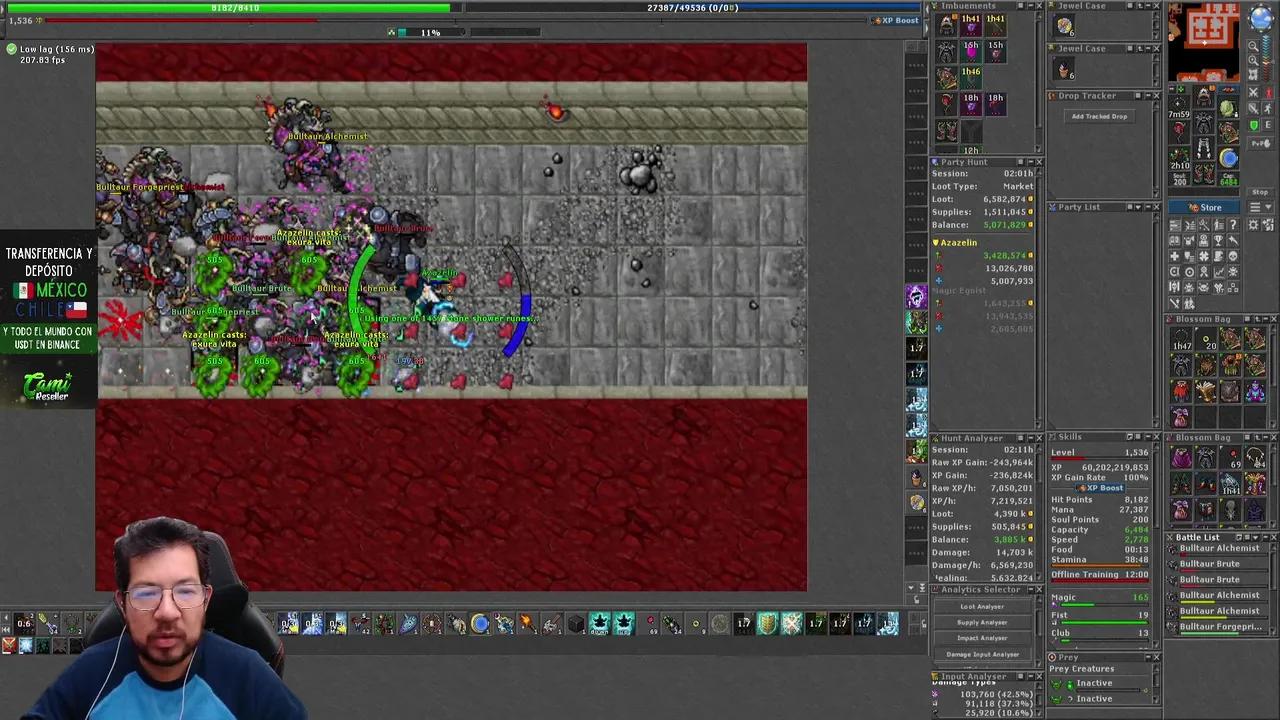
Task: Click the mana bar showing 27387/49536
Action: point(692,8)
